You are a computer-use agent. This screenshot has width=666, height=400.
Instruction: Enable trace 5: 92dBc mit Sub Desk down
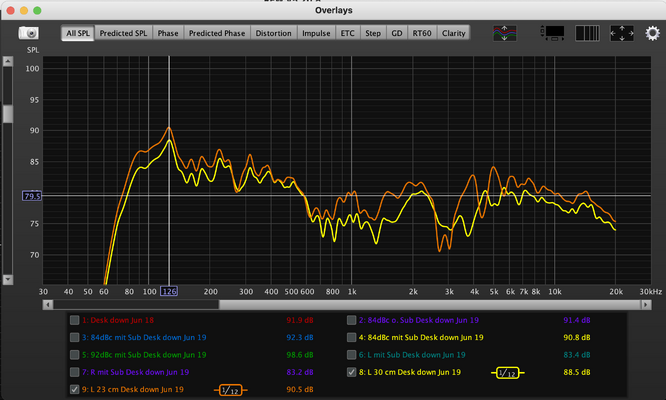[74, 355]
